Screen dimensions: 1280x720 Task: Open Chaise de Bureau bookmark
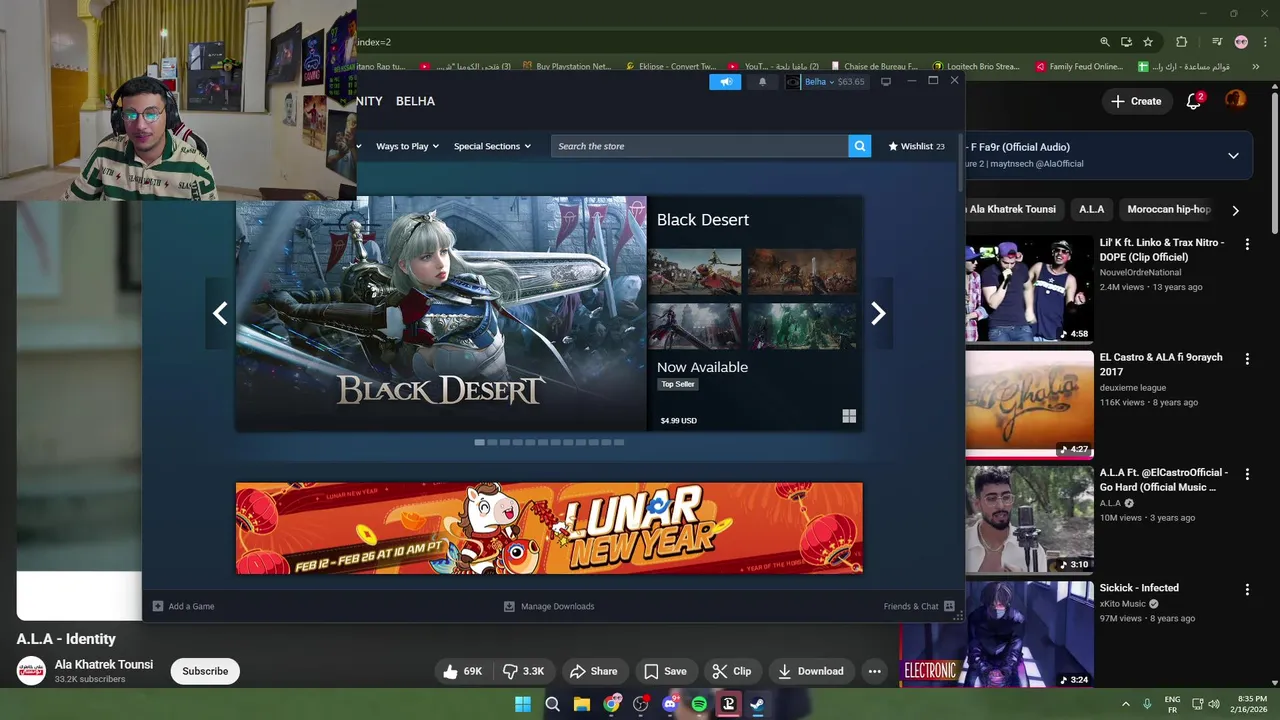(874, 67)
